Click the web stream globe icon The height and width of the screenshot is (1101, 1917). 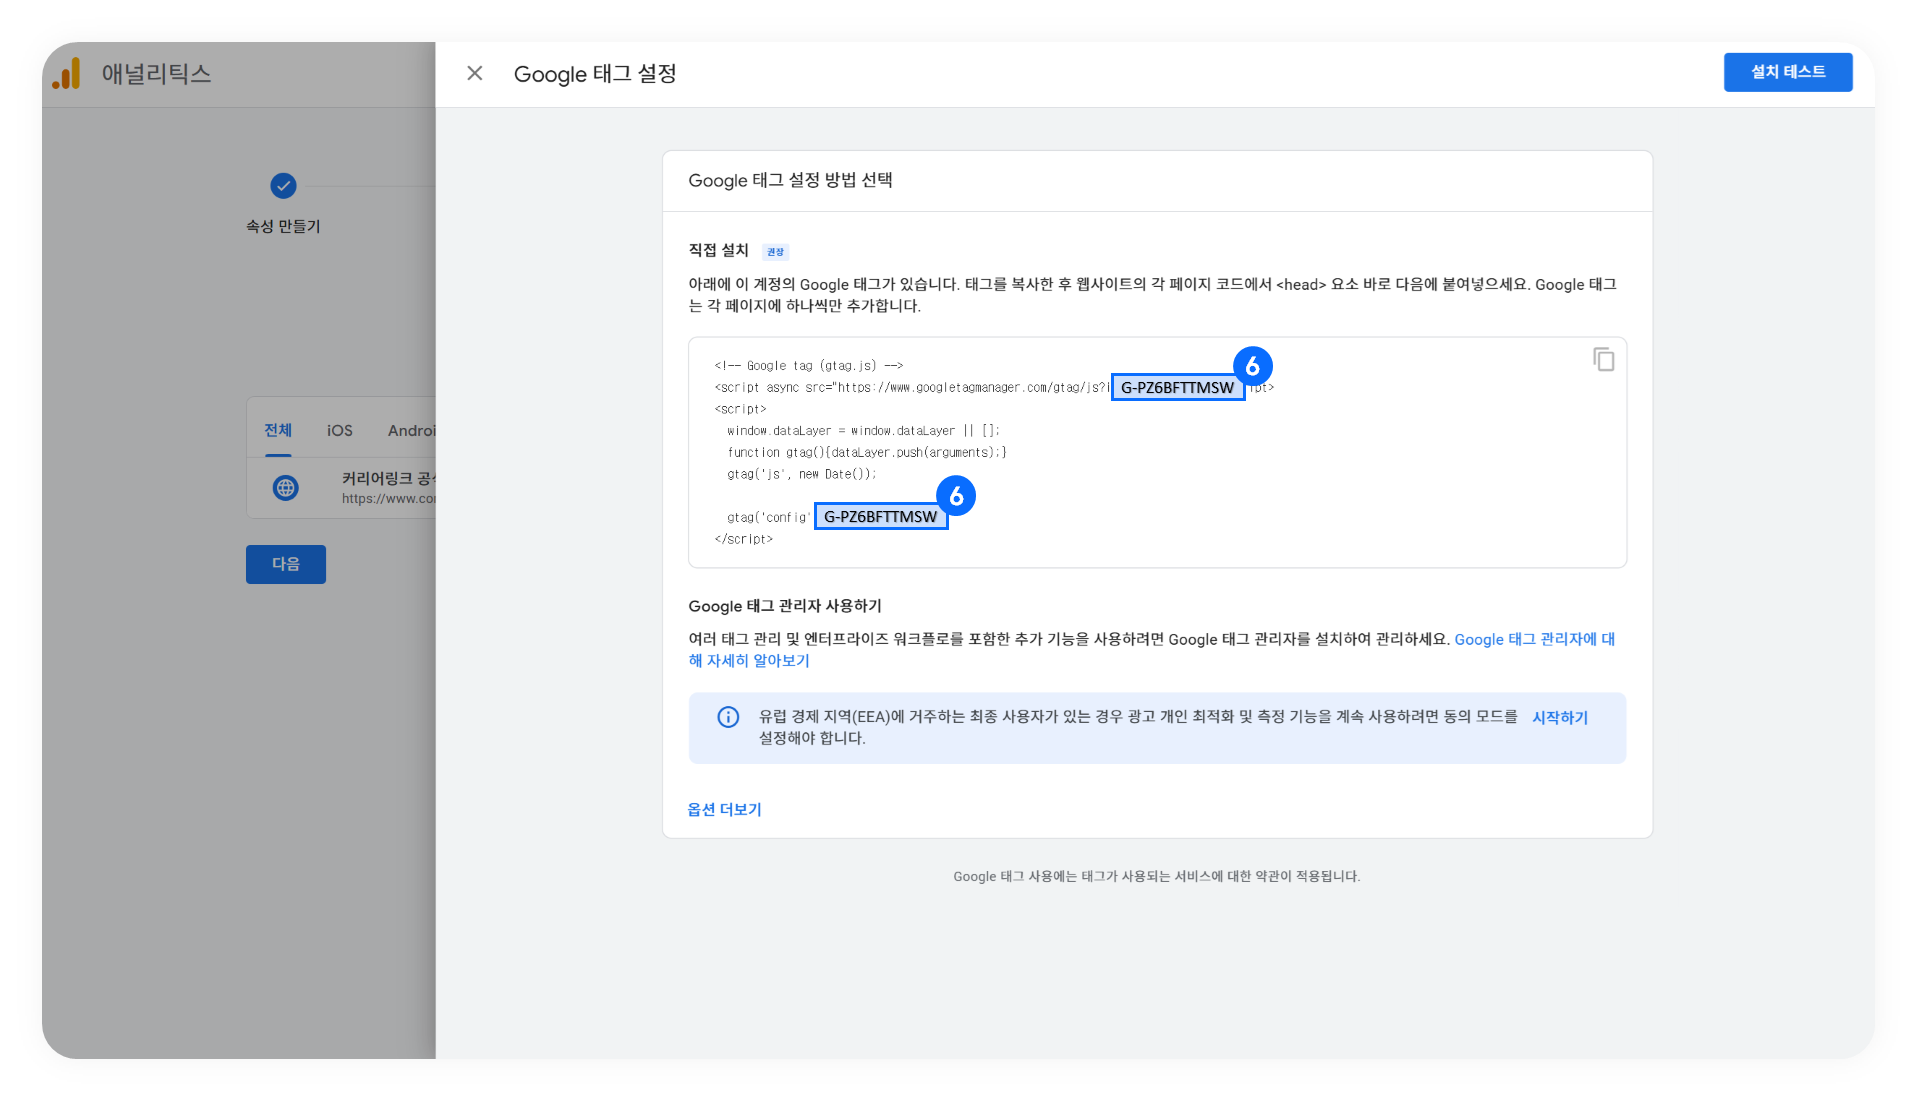click(x=286, y=488)
